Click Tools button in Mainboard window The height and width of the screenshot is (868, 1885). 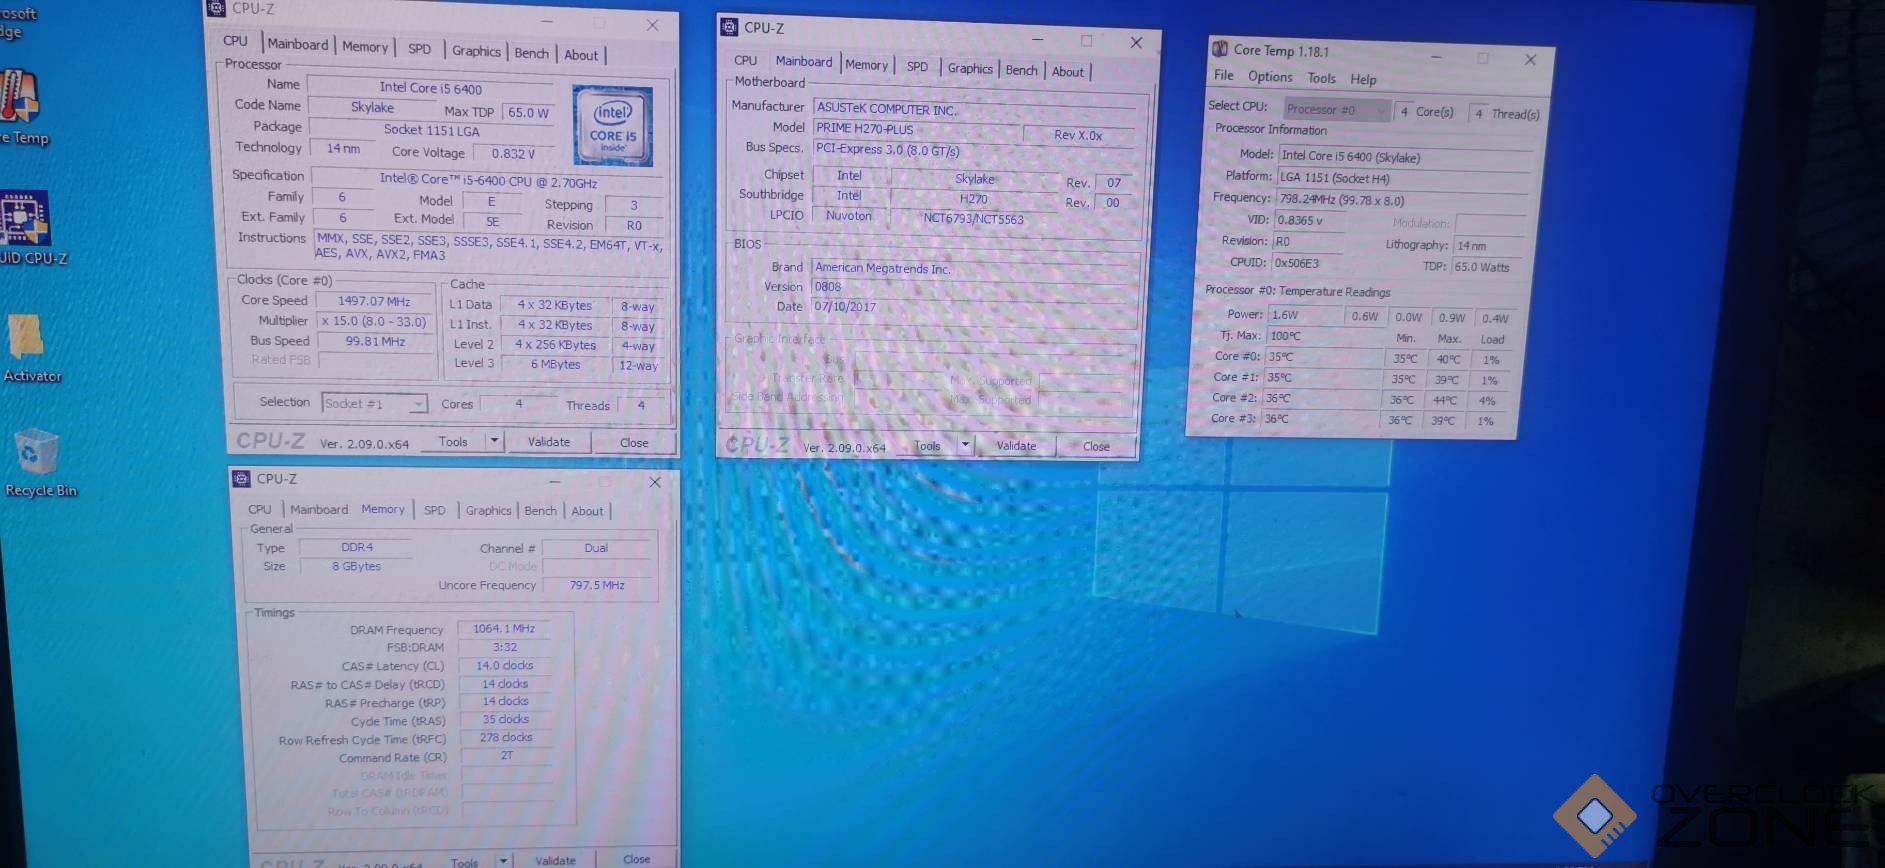click(x=927, y=446)
